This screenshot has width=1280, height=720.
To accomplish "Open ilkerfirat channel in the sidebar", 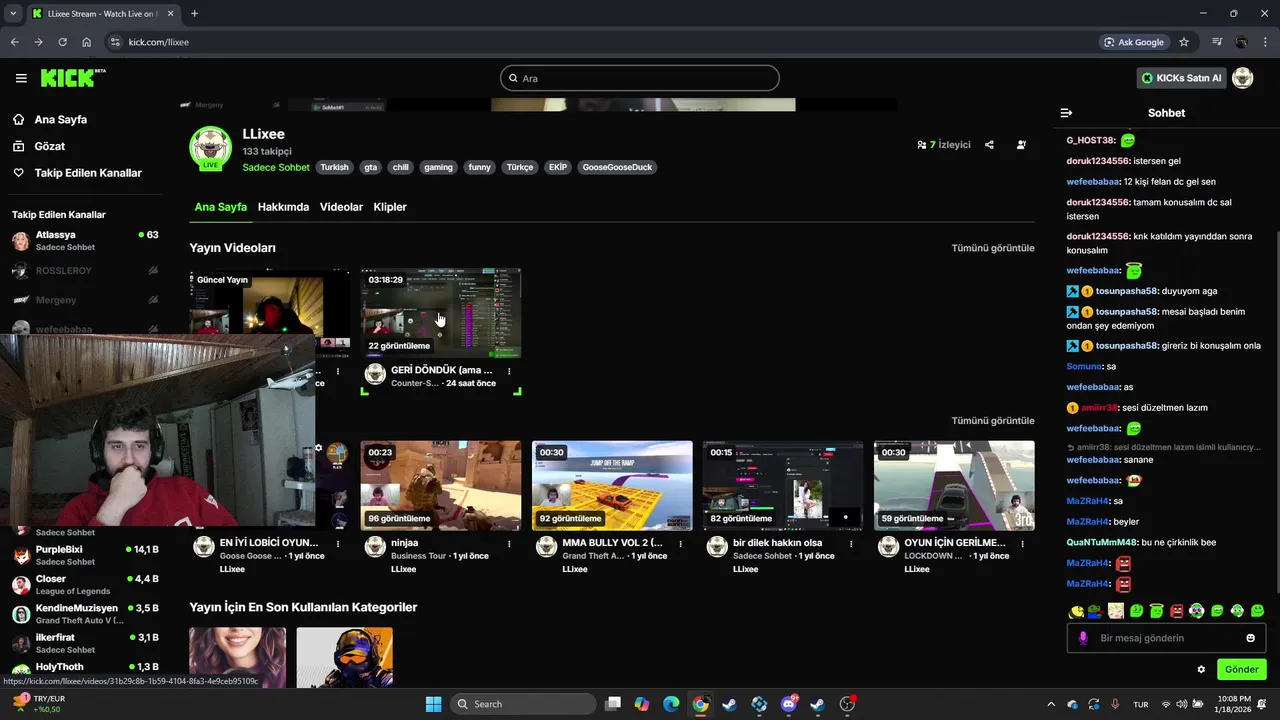I will click(85, 643).
